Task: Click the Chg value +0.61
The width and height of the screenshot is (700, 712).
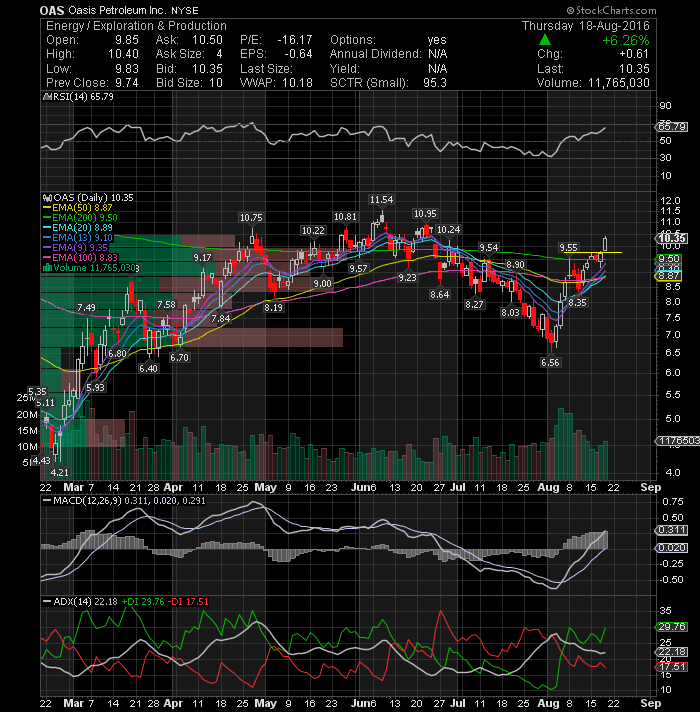Action: click(x=634, y=54)
